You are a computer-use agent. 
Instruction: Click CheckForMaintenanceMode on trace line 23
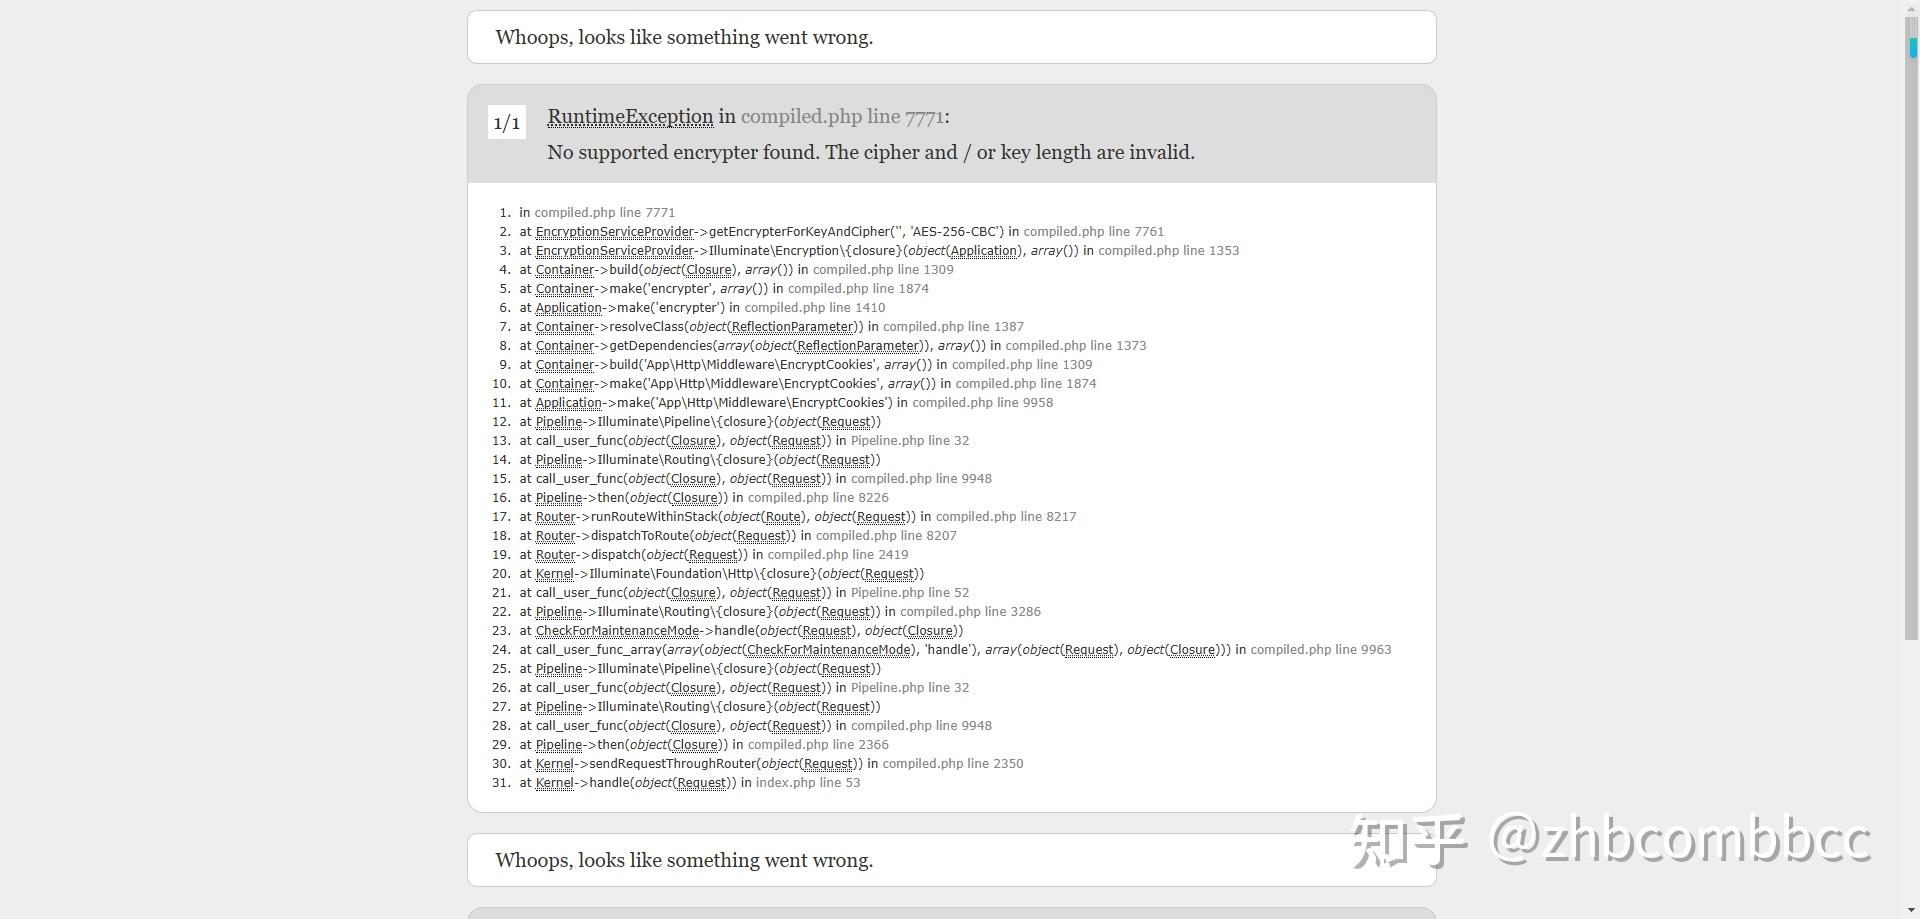617,631
